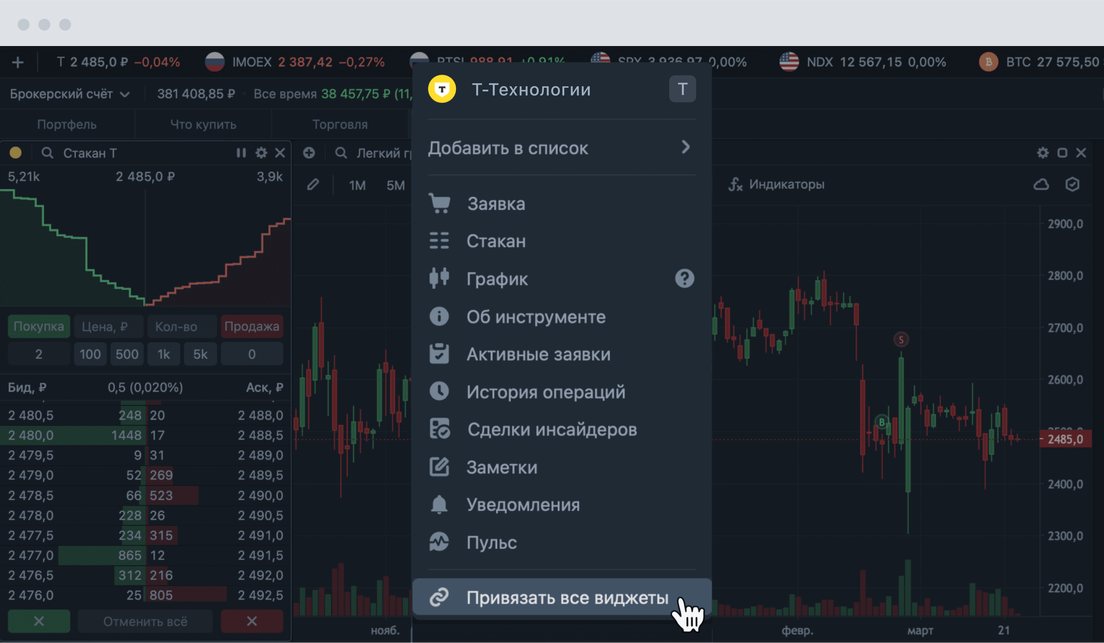Switch to the Портфель tab

tap(67, 125)
